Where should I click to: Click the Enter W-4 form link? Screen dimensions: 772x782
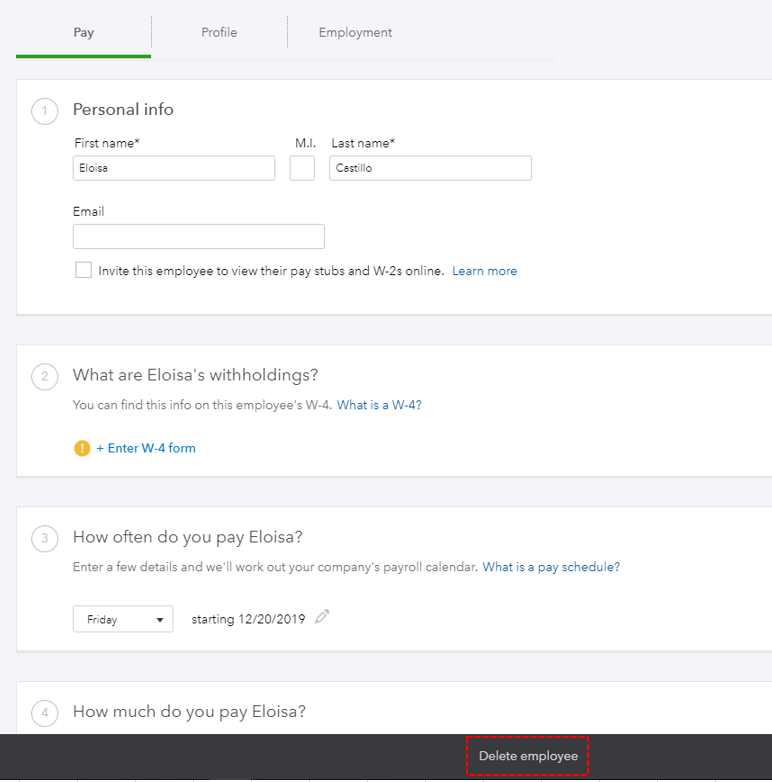(146, 448)
